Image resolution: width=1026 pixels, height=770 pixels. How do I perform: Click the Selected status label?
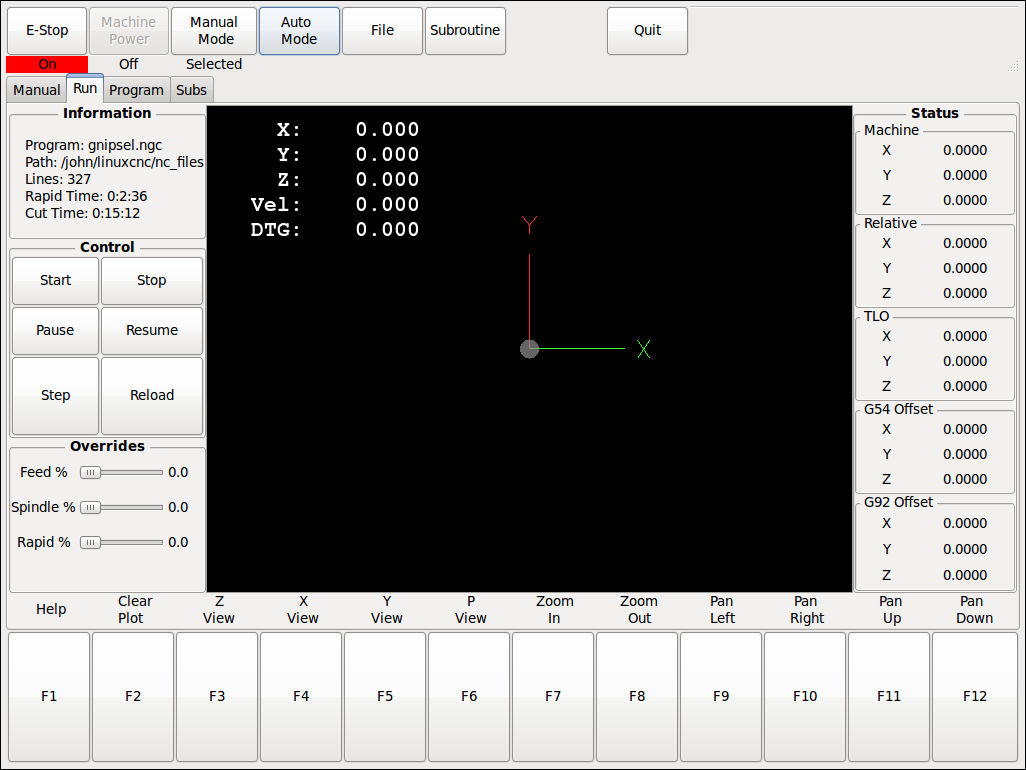coord(214,64)
